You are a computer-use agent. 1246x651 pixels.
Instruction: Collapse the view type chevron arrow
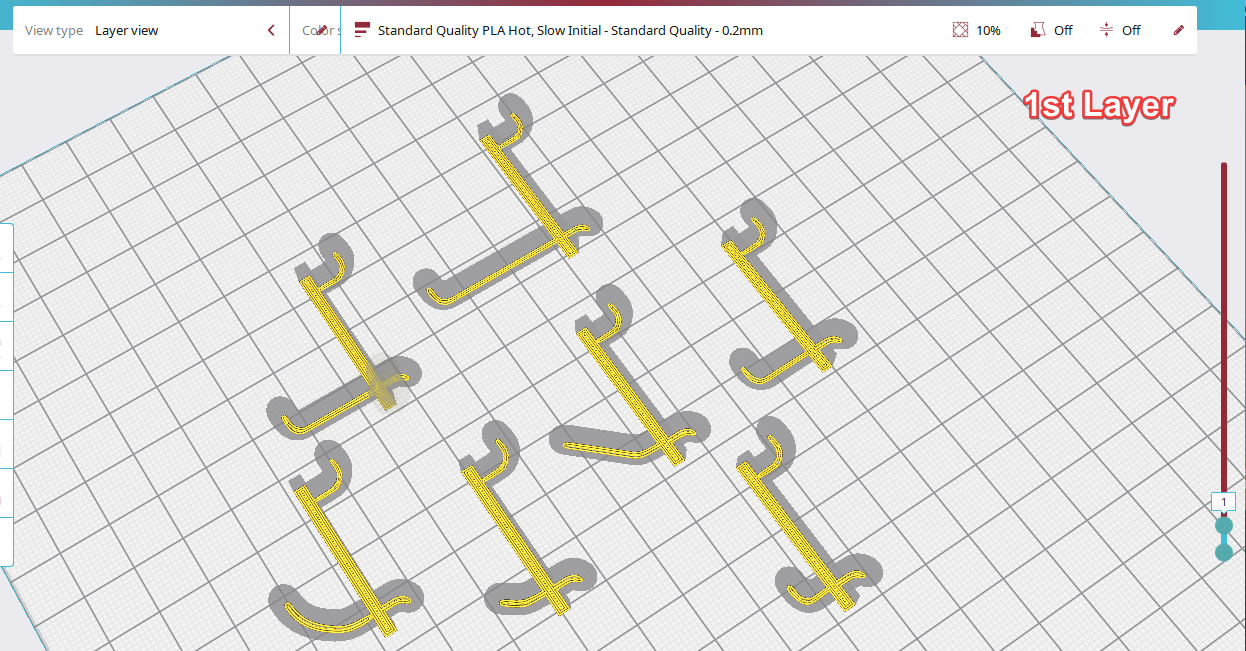coord(271,30)
